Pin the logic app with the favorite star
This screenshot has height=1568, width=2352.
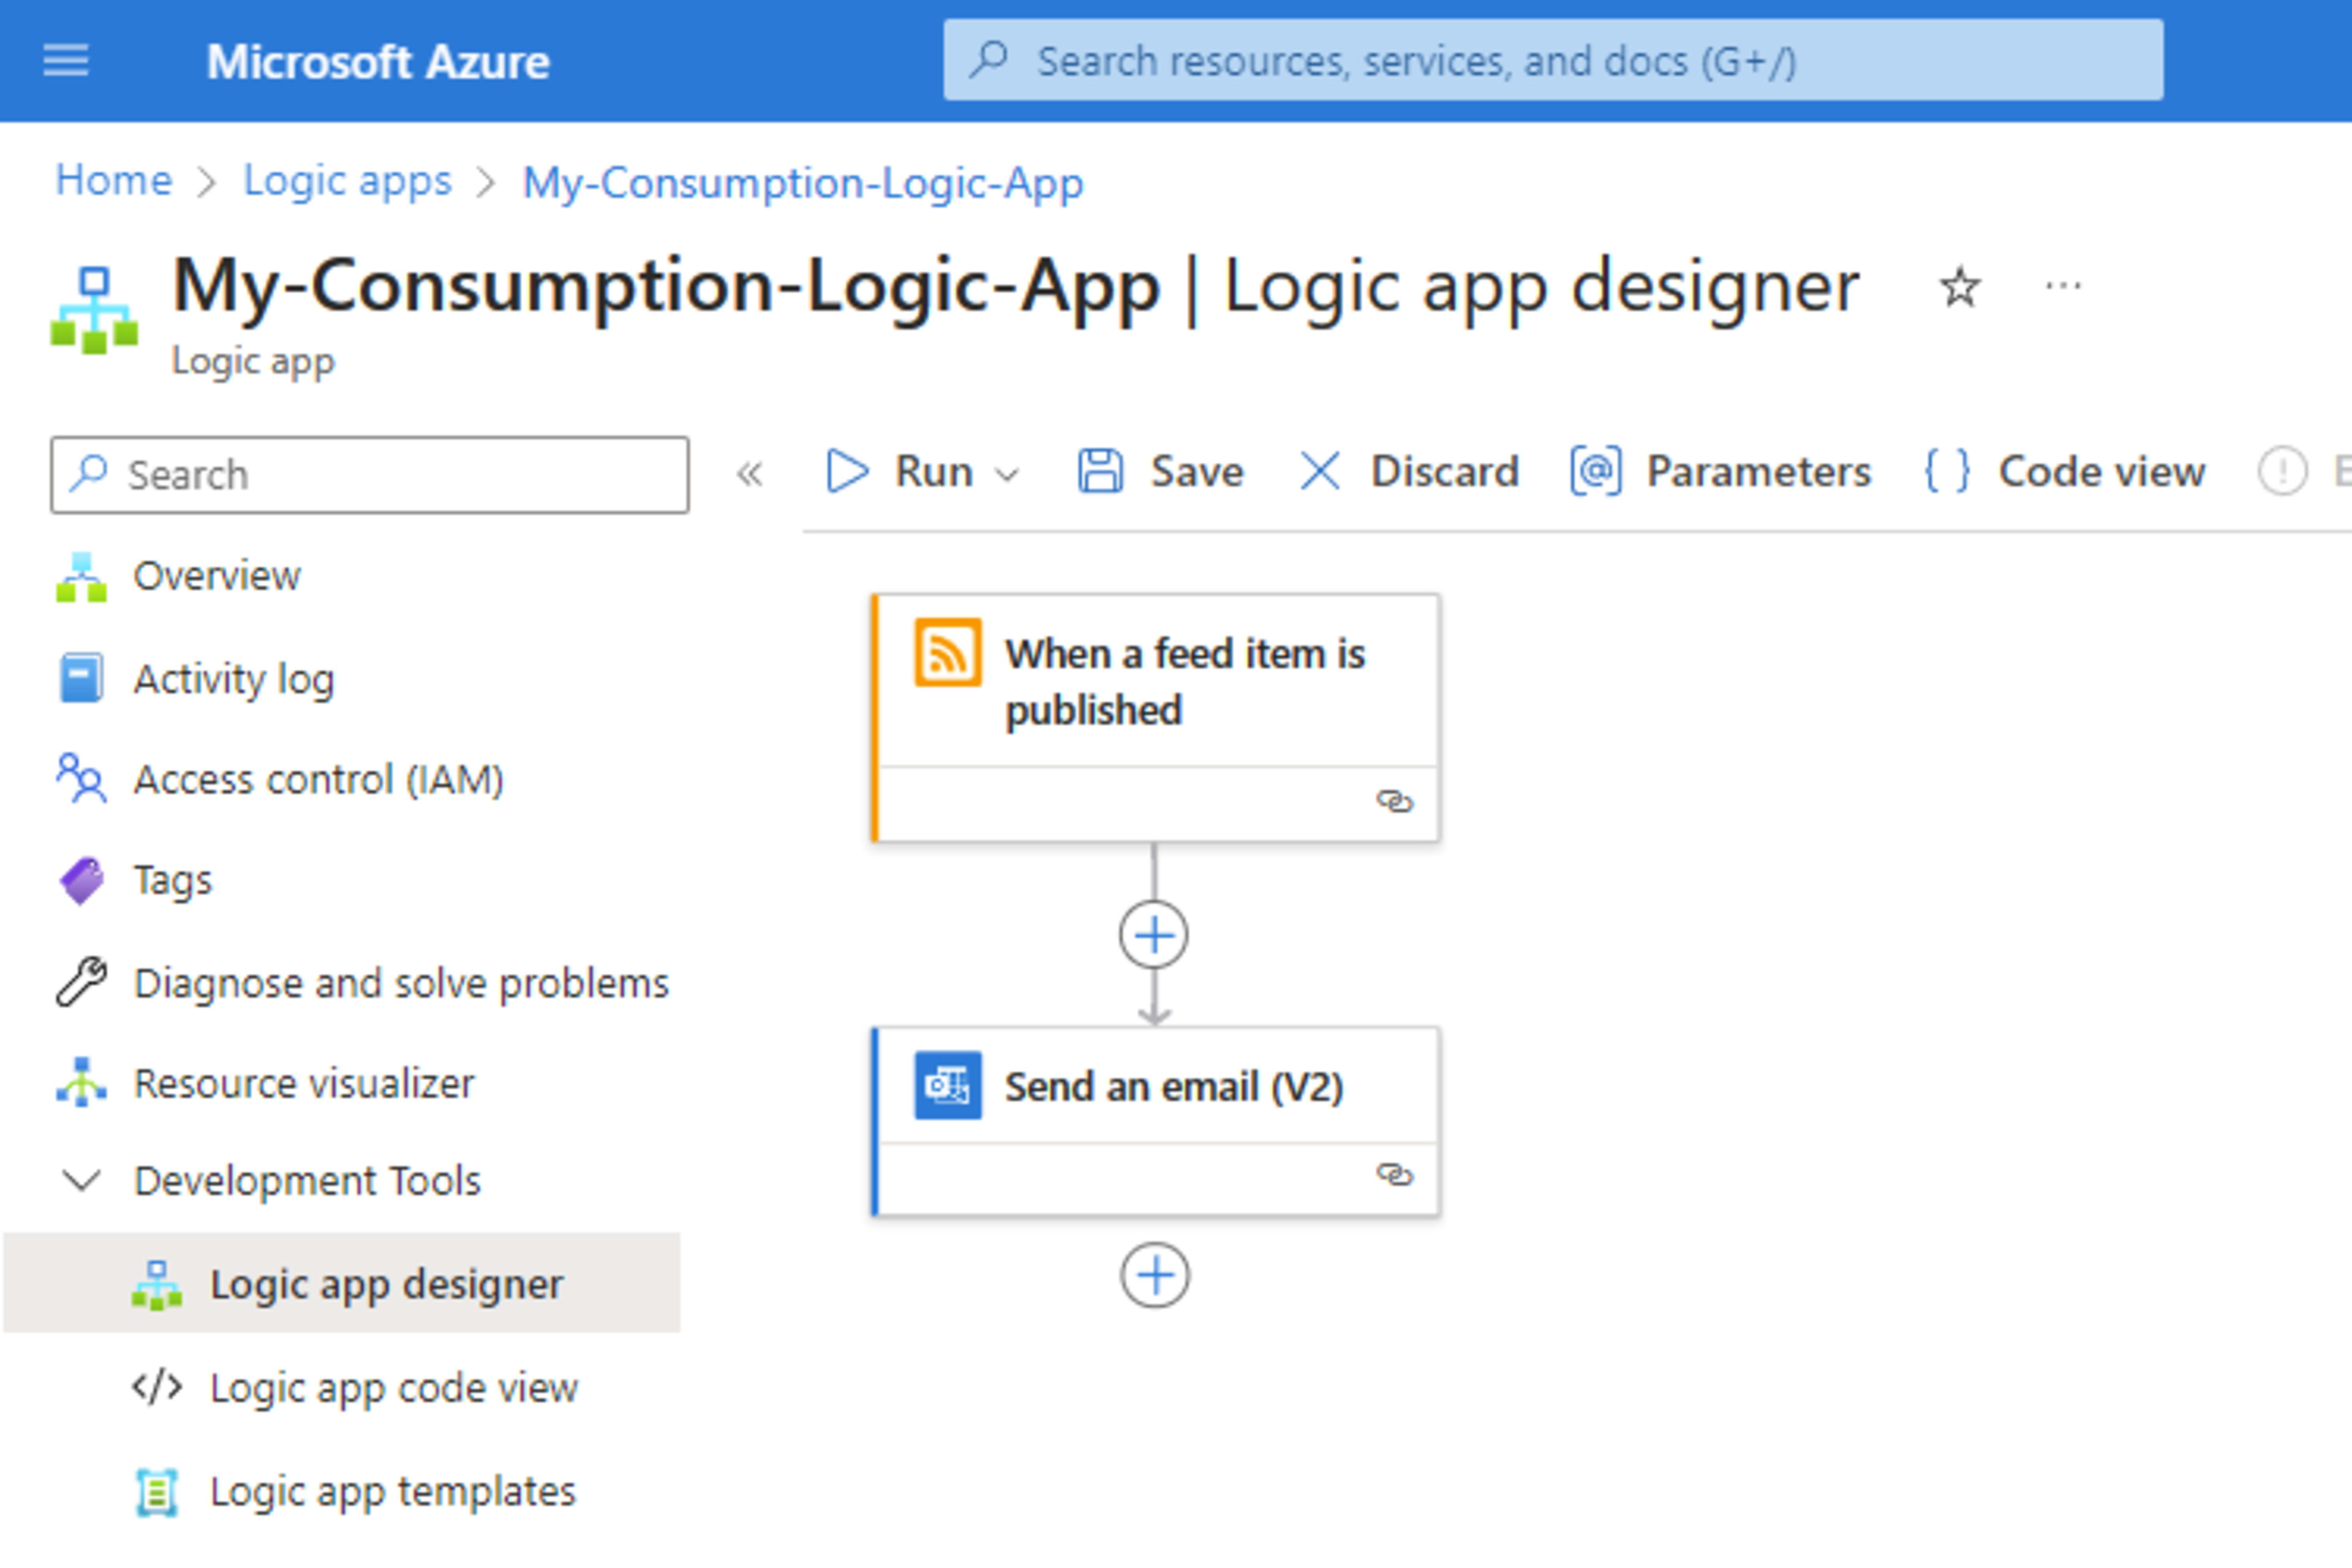pos(1959,288)
